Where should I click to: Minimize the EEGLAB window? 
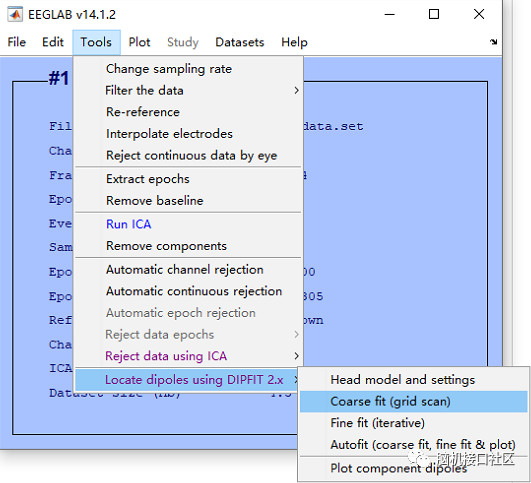click(390, 15)
